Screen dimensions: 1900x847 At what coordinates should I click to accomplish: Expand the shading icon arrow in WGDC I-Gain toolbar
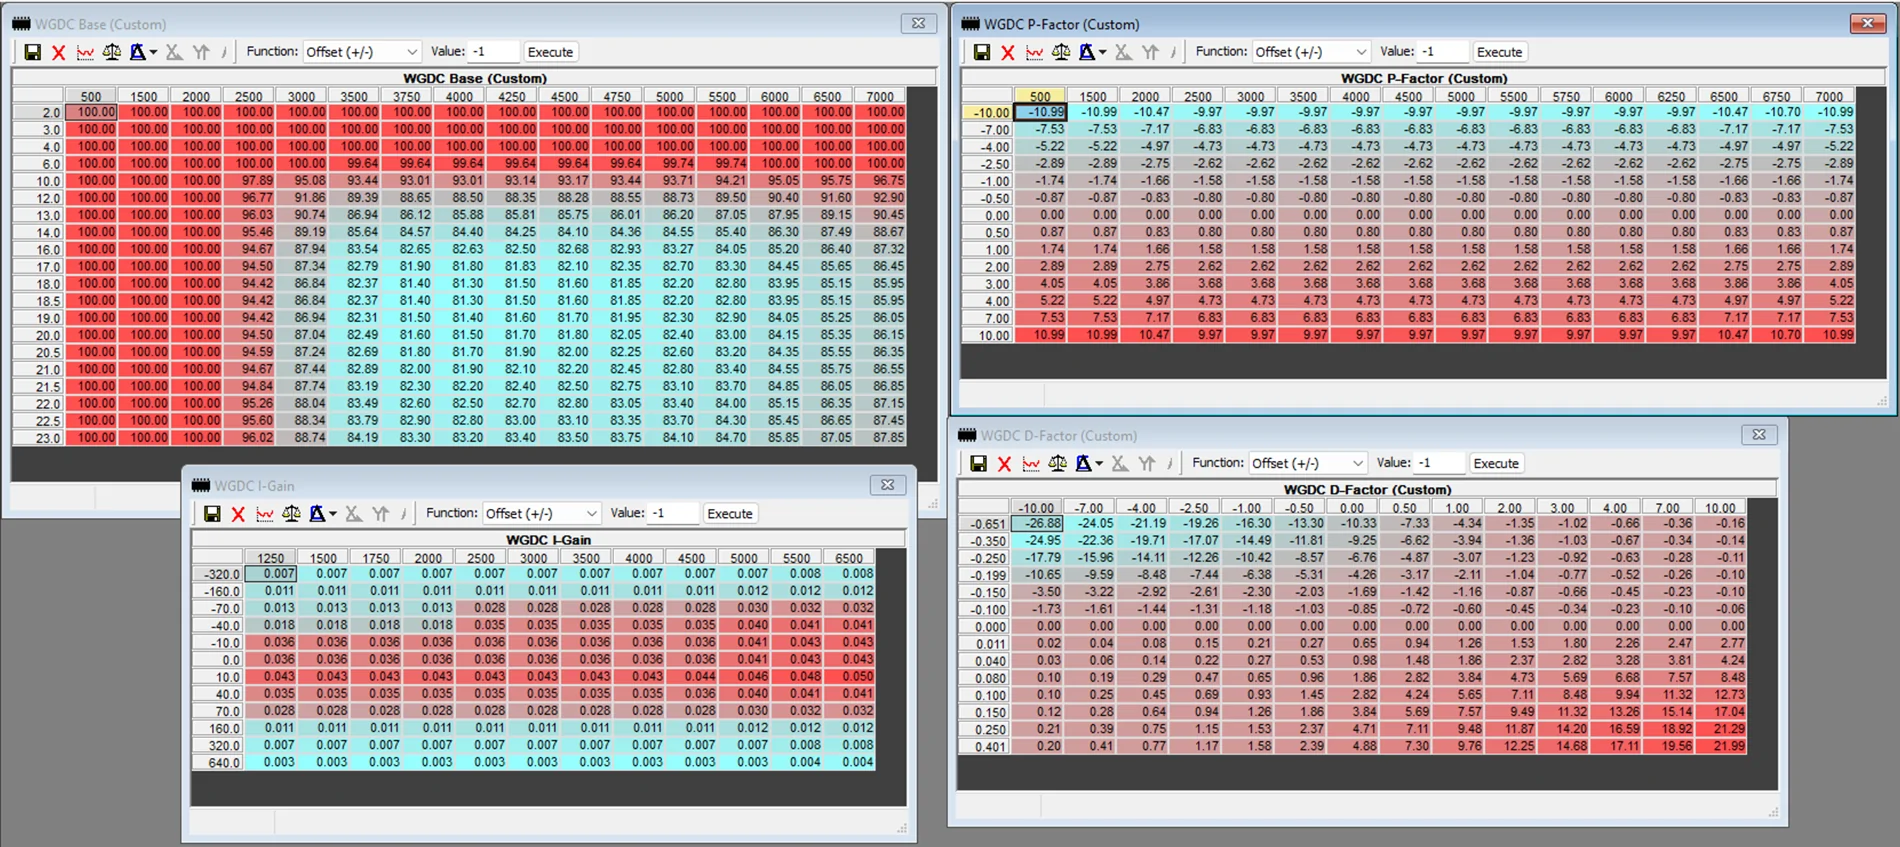click(x=332, y=515)
